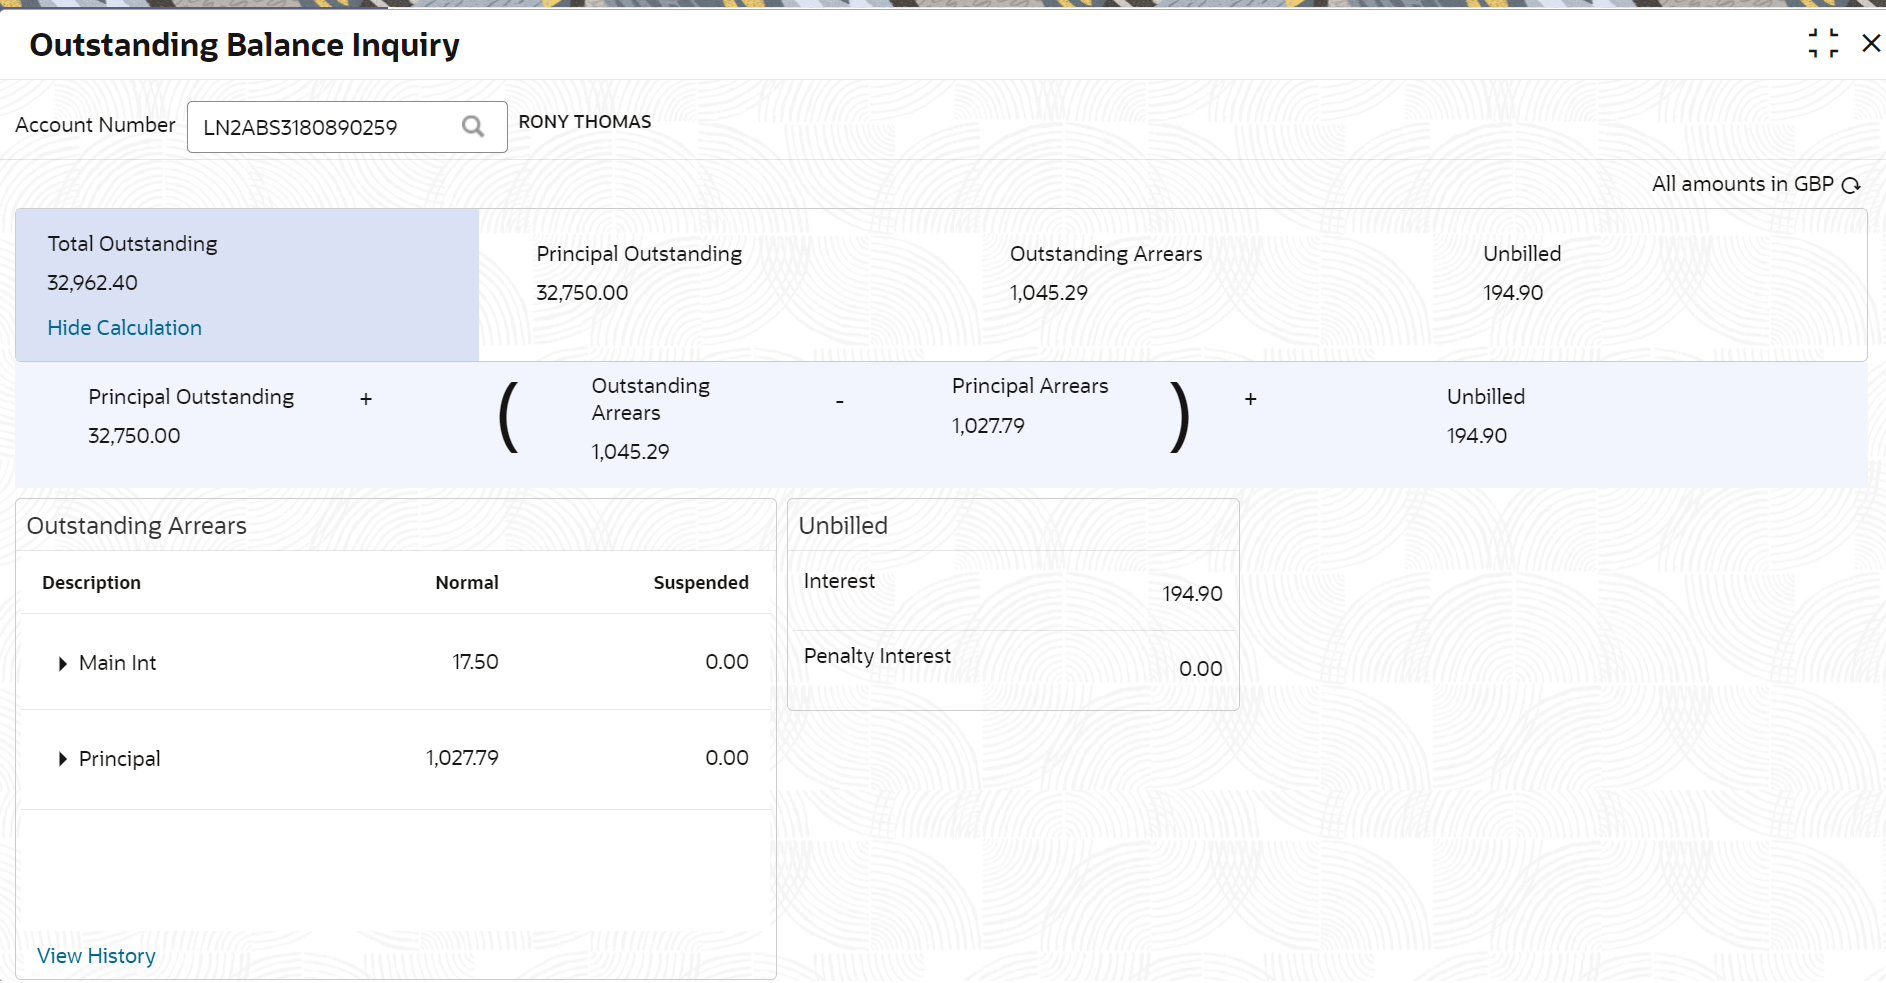Refresh amounts using the GBP refresh icon

click(x=1851, y=185)
